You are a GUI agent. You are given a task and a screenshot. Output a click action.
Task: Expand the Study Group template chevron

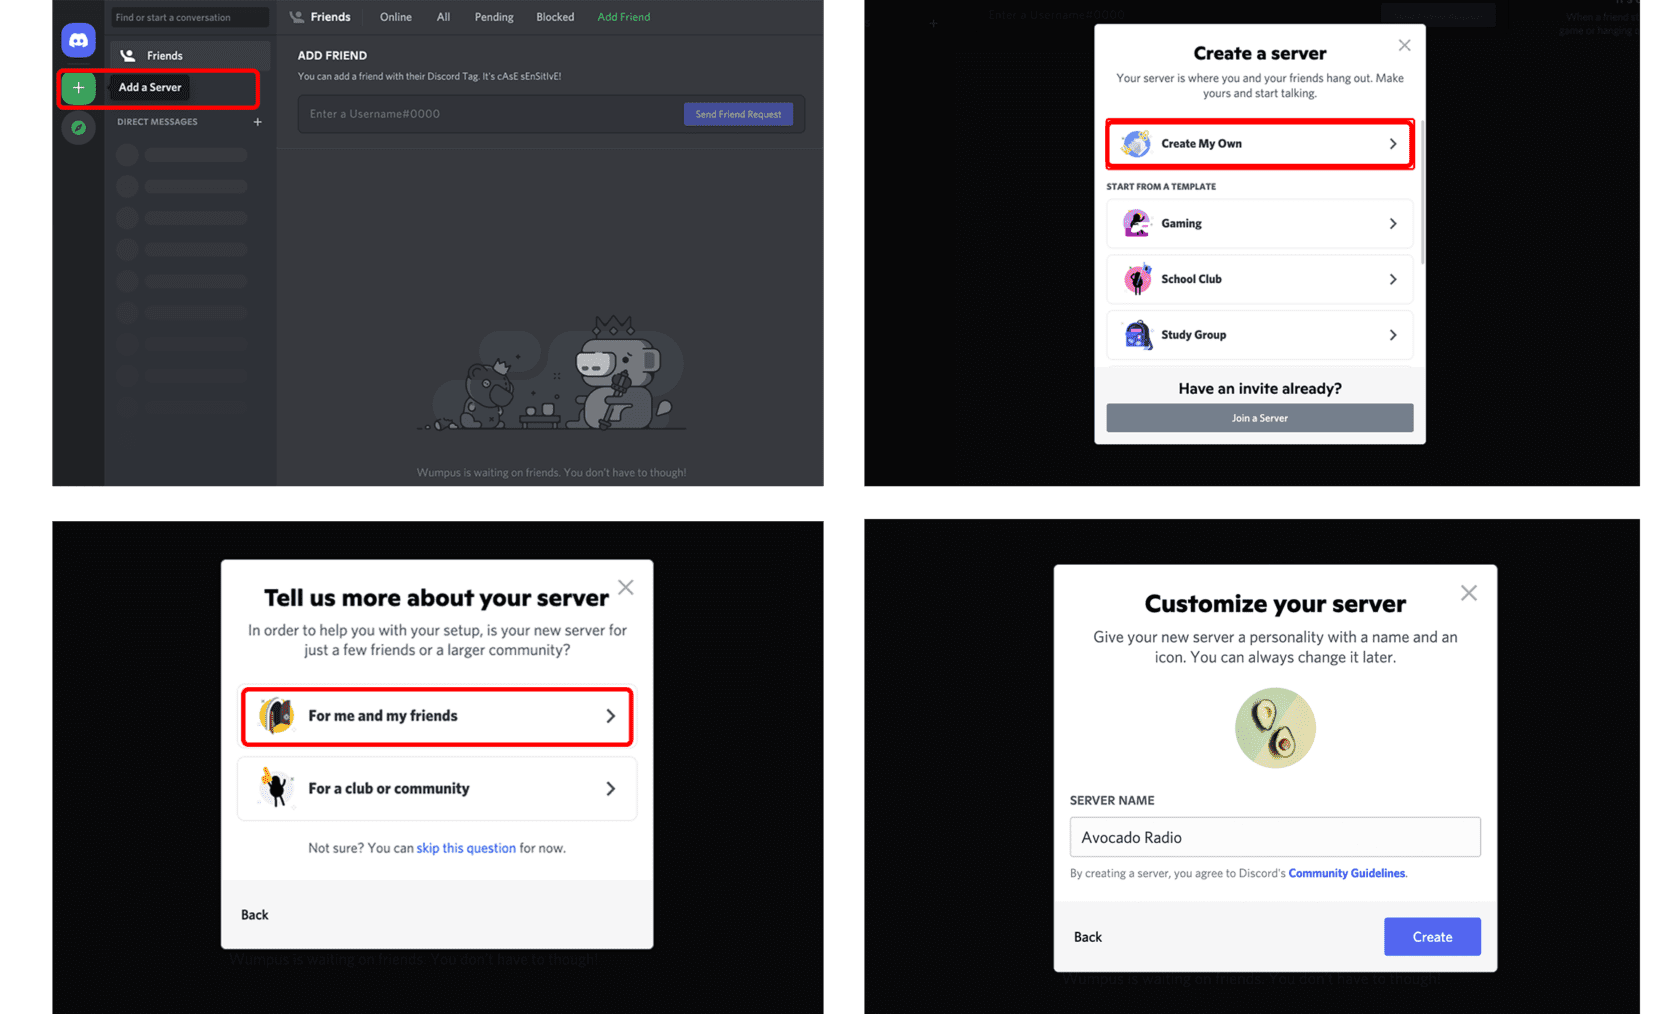1394,334
